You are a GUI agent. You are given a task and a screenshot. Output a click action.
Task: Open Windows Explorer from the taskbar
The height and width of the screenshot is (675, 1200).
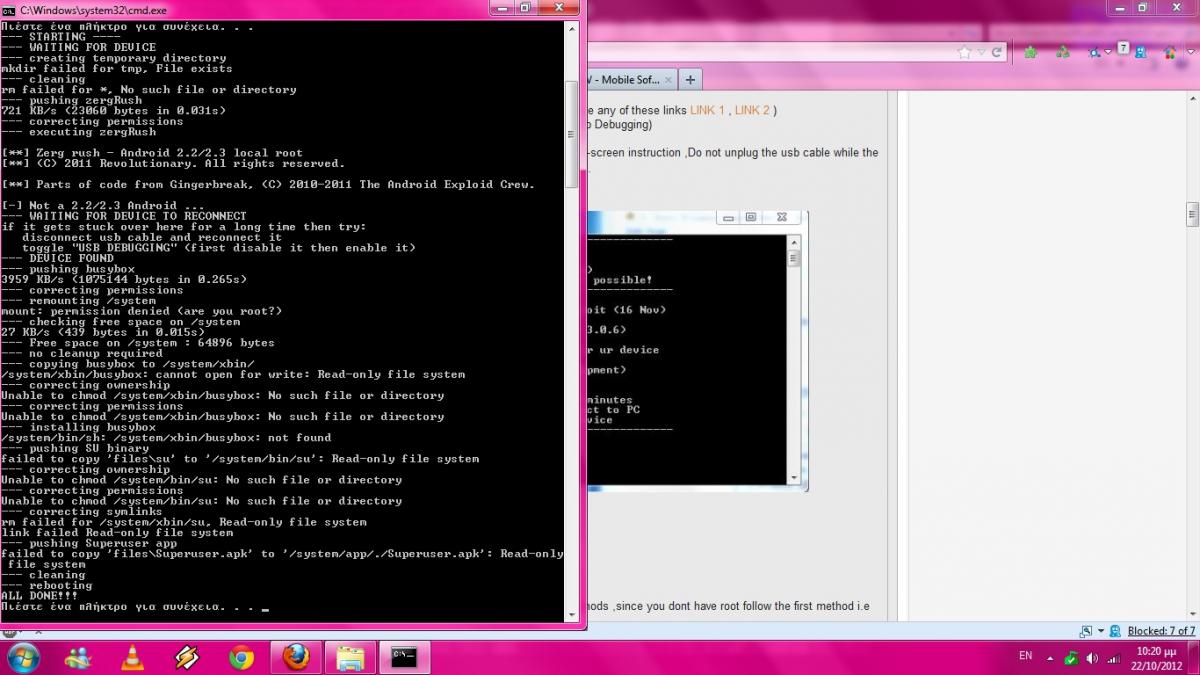coord(350,657)
